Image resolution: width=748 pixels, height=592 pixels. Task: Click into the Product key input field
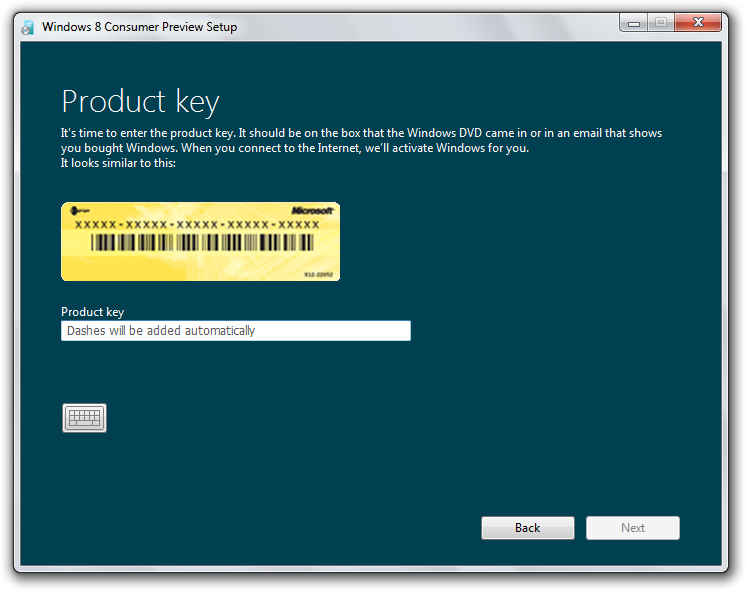click(x=236, y=331)
